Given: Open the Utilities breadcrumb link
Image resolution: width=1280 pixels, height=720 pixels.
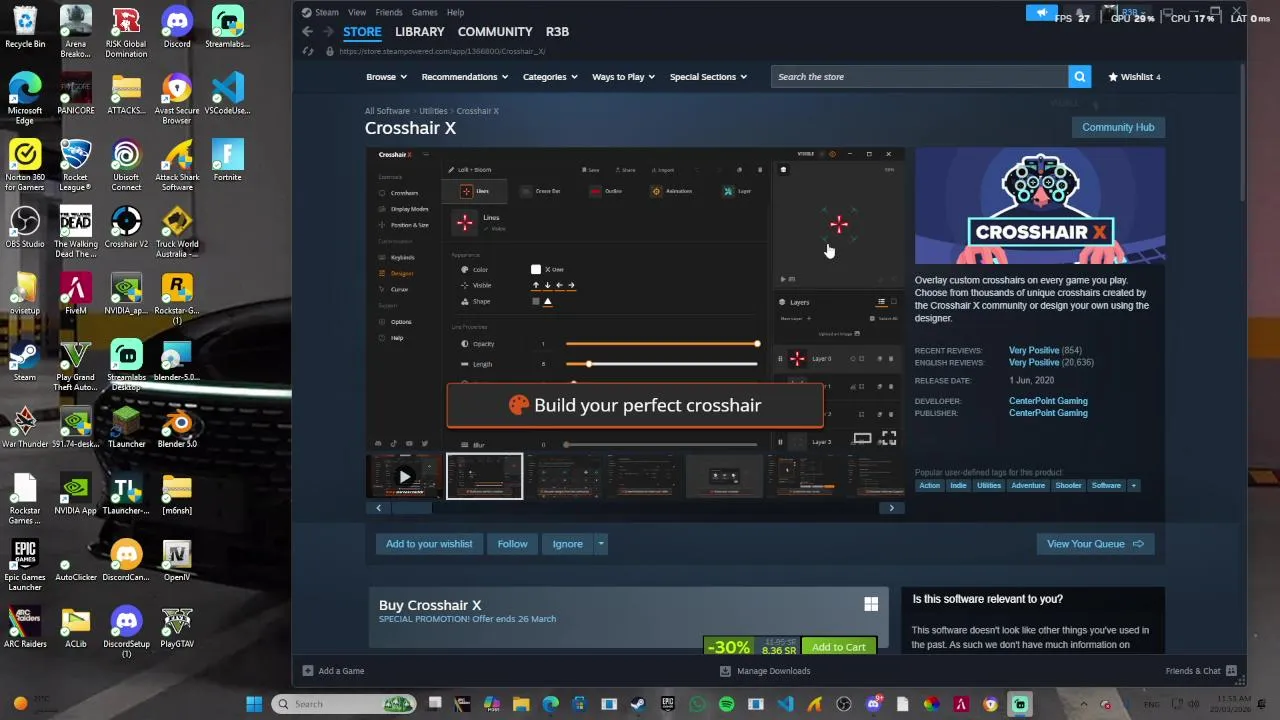Looking at the screenshot, I should pos(433,111).
